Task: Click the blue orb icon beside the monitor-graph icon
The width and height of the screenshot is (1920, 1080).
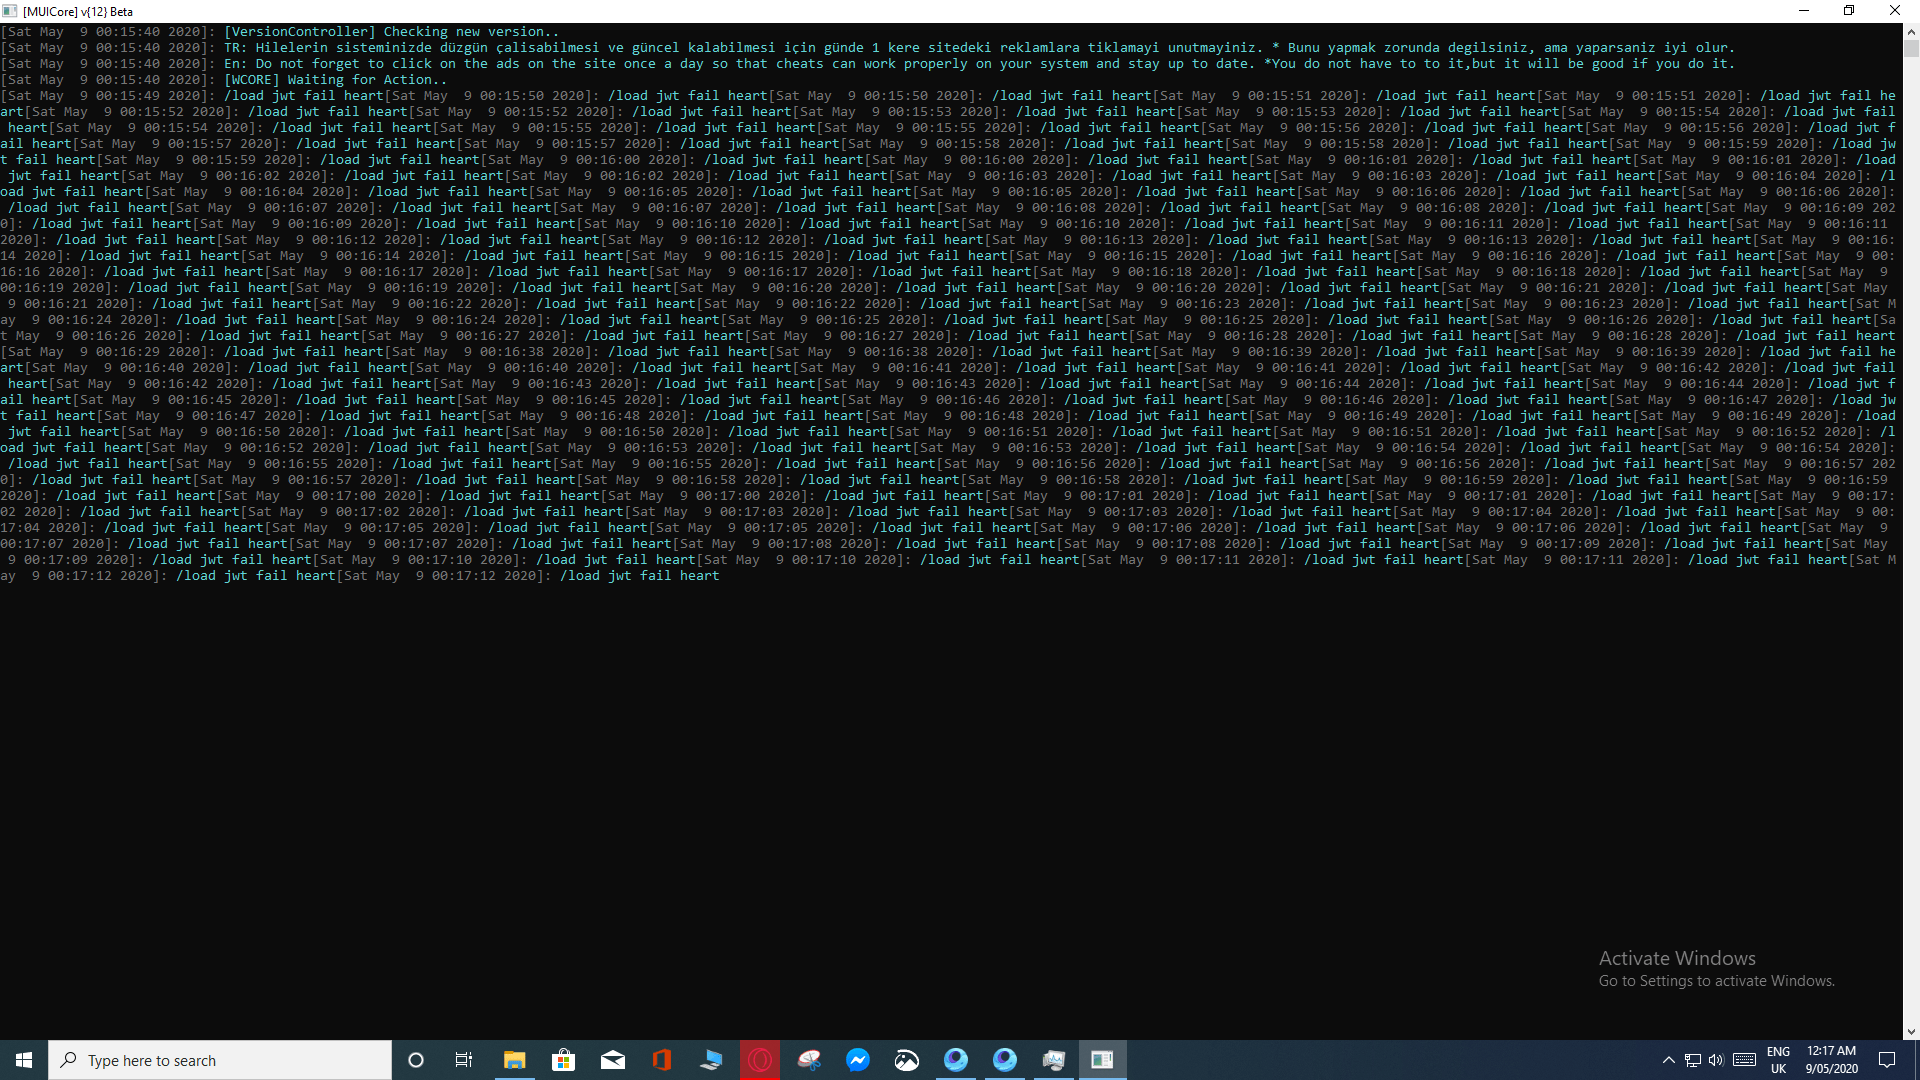Action: tap(1005, 1060)
